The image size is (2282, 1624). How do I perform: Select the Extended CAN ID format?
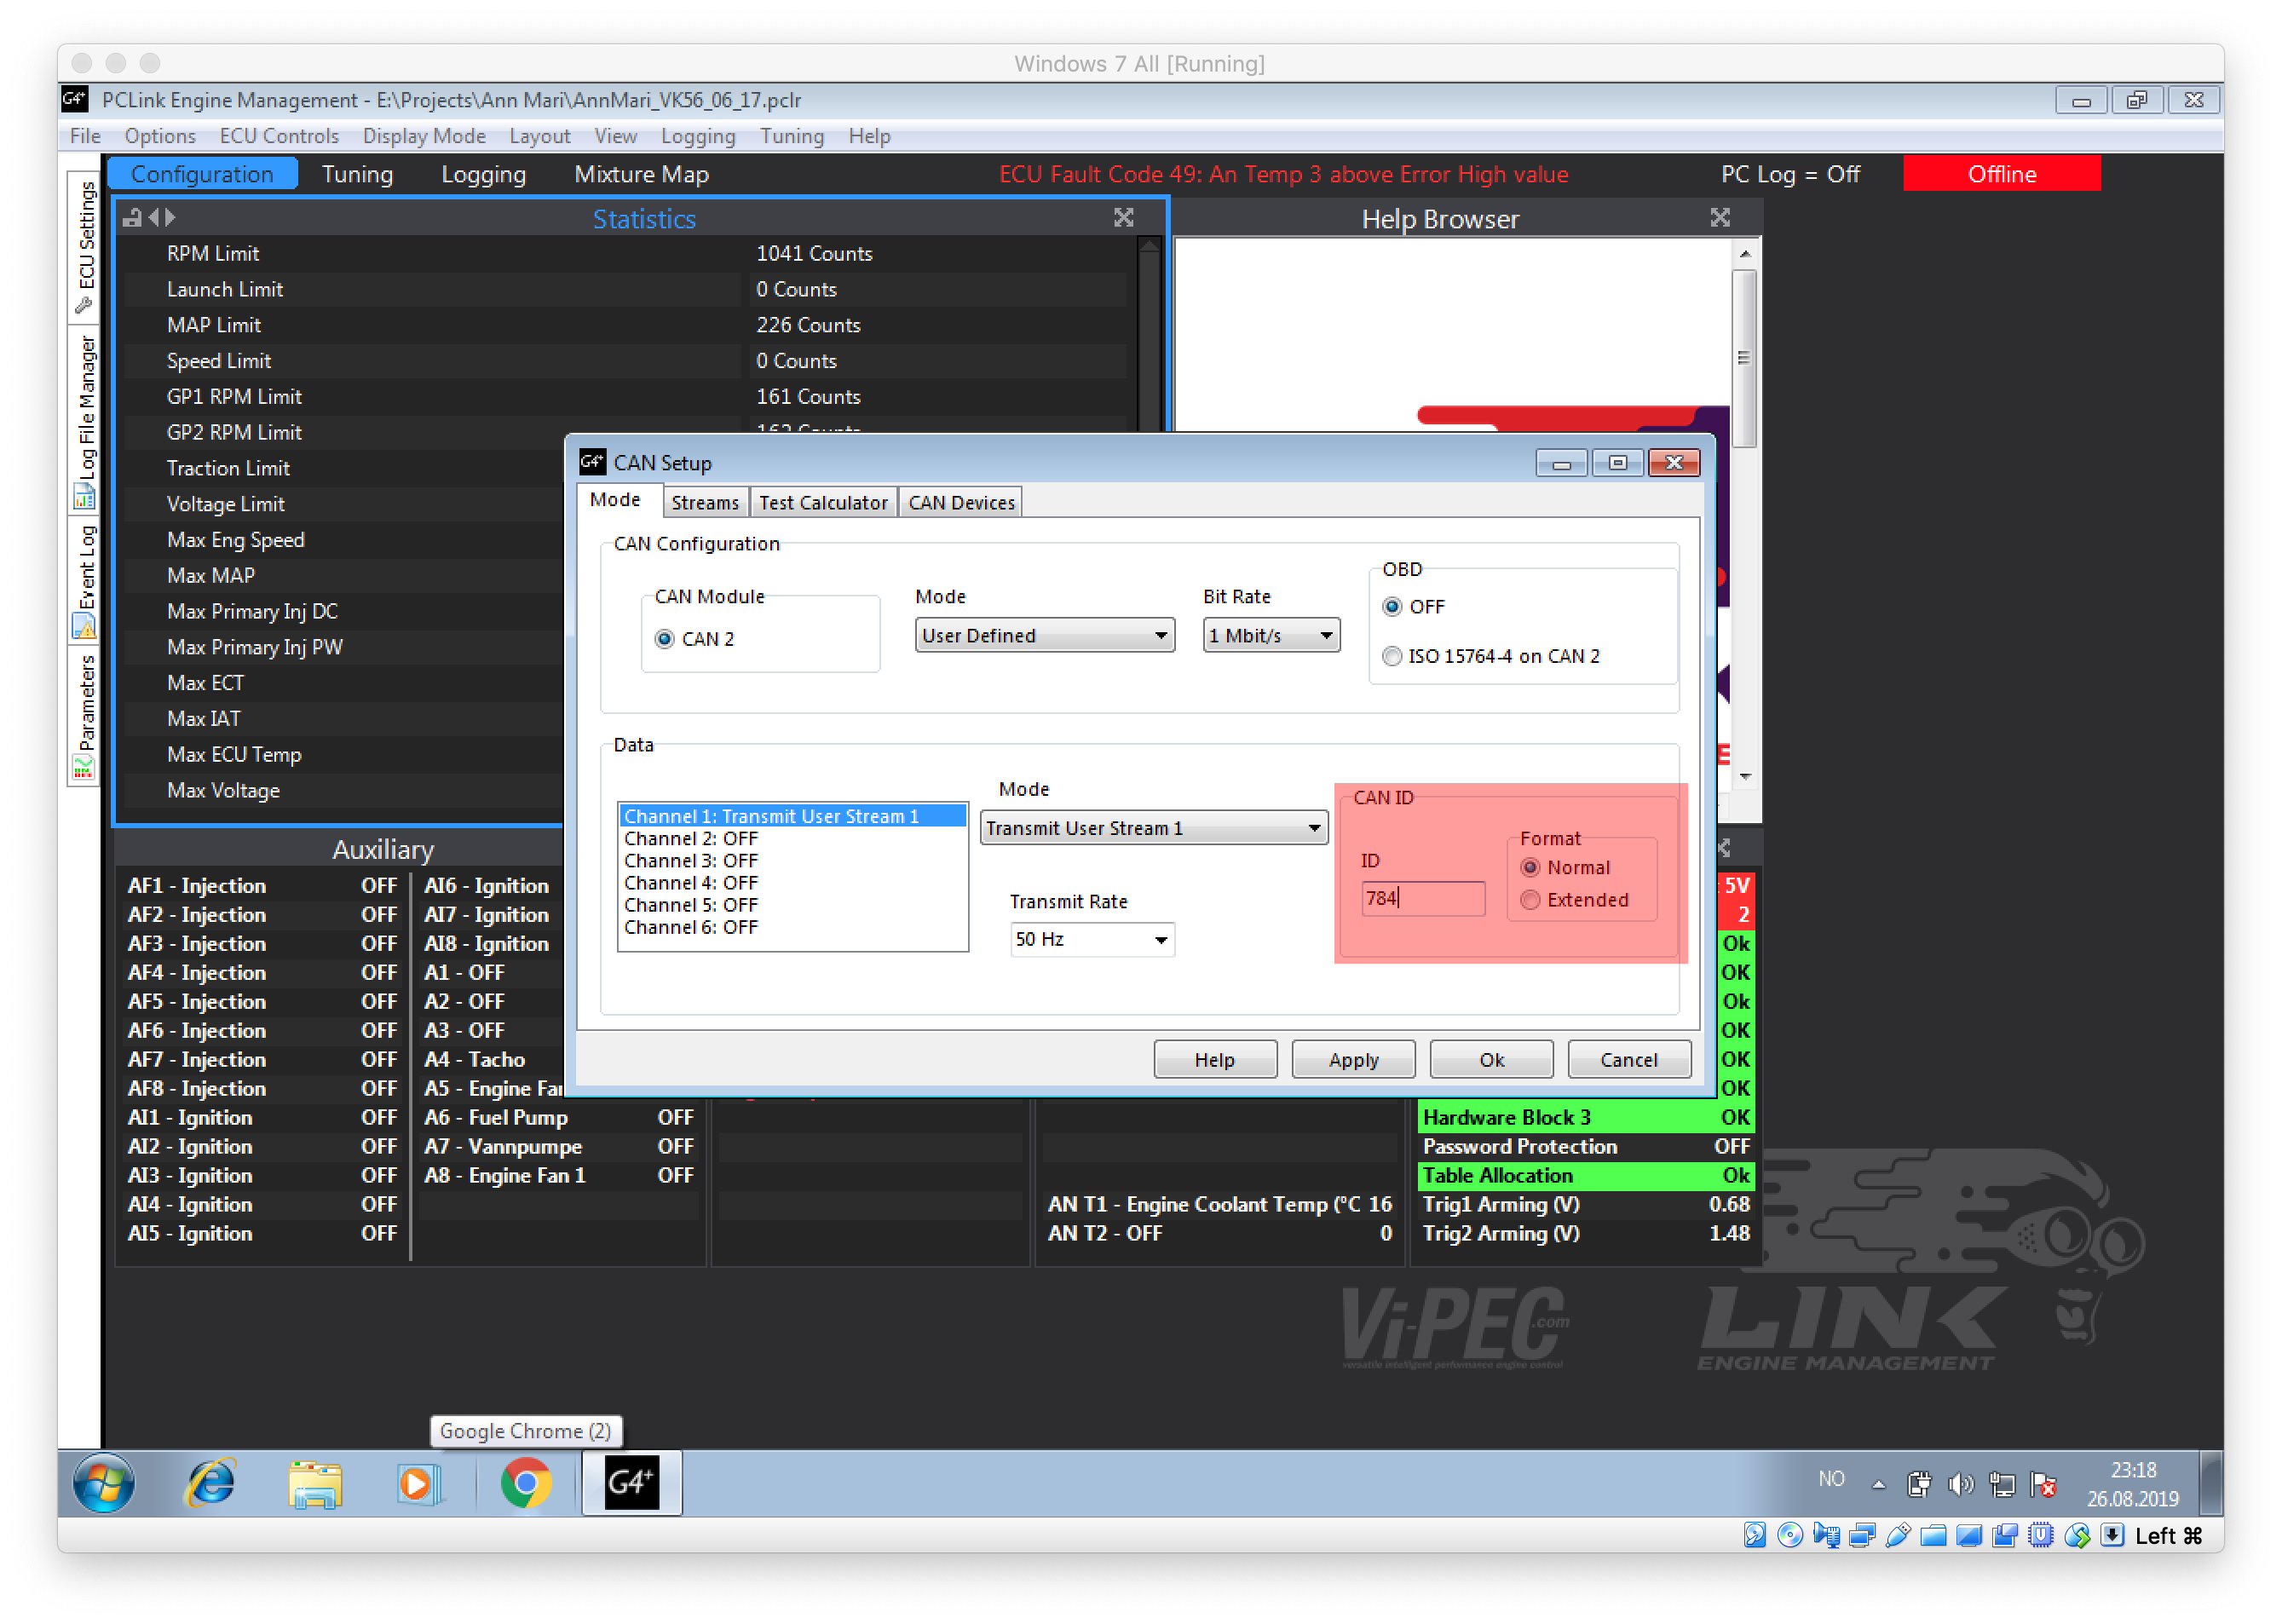tap(1530, 900)
